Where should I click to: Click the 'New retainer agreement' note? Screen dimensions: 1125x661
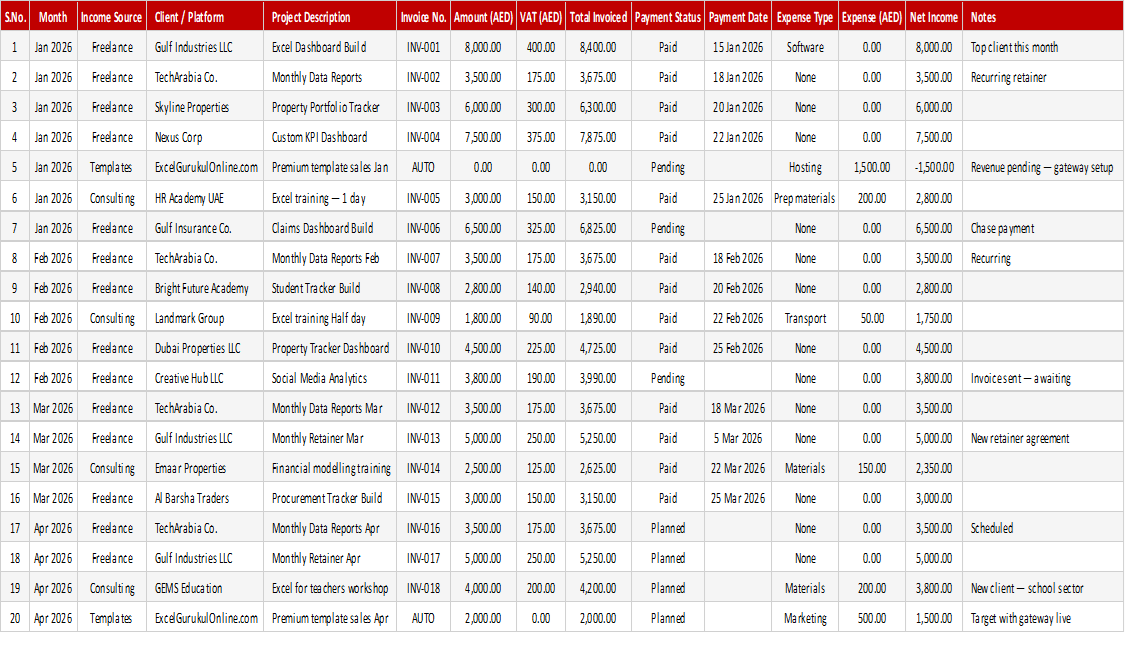pyautogui.click(x=1043, y=439)
